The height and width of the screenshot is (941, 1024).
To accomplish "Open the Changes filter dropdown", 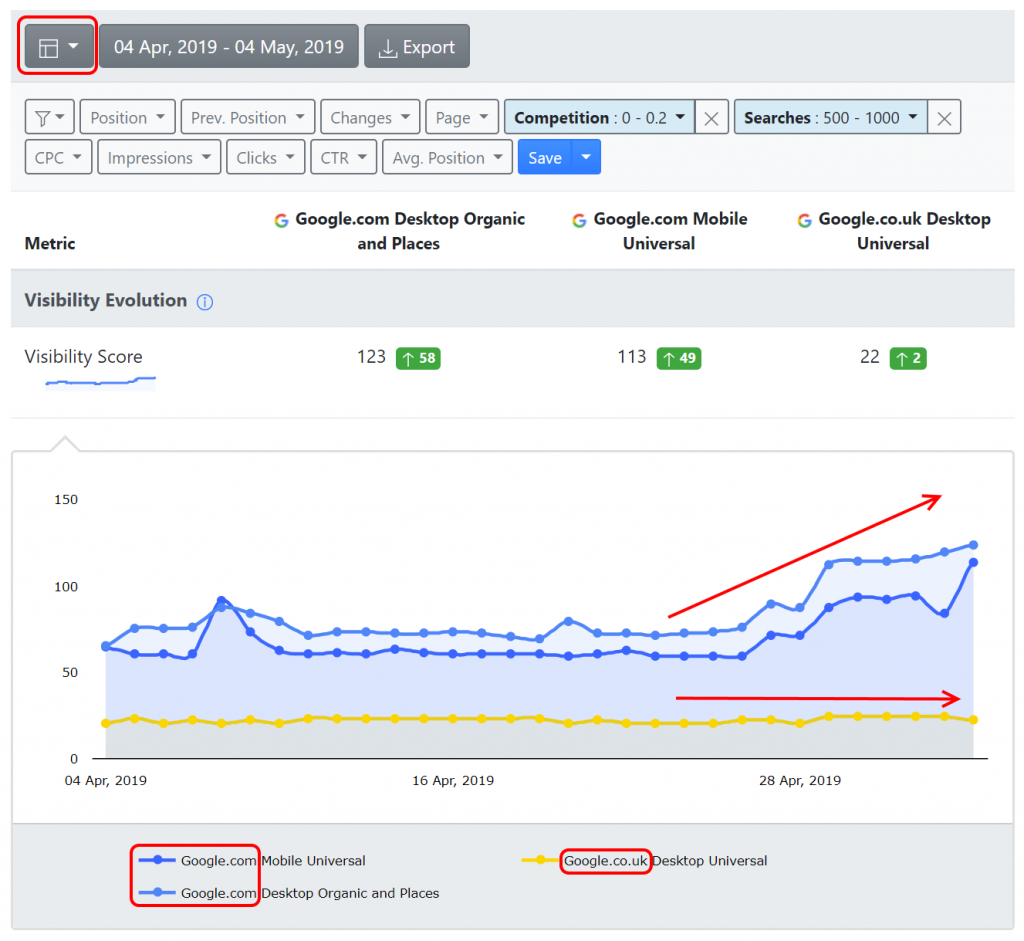I will [370, 118].
